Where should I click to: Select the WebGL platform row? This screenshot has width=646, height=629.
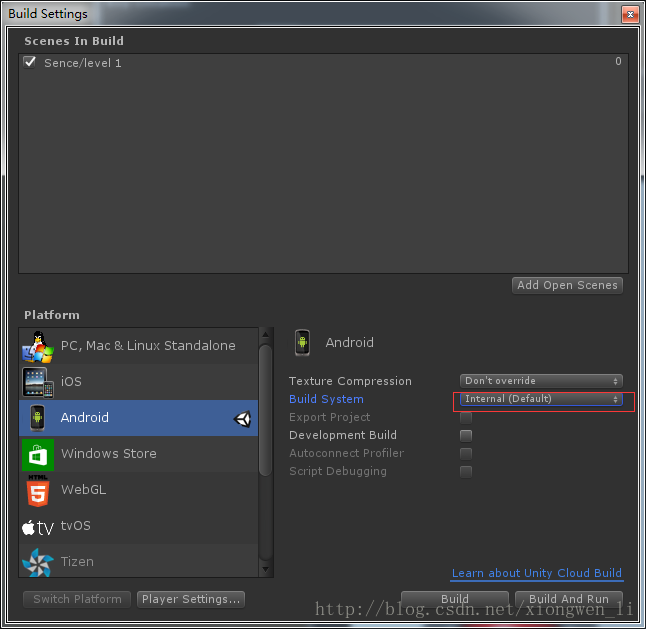pos(138,490)
